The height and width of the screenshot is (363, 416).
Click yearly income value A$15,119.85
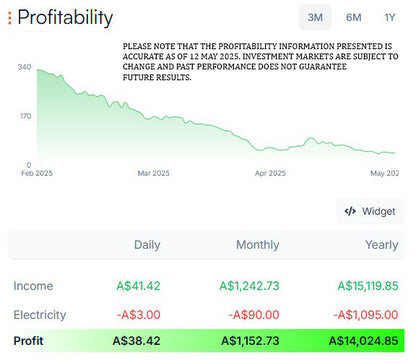(x=368, y=286)
